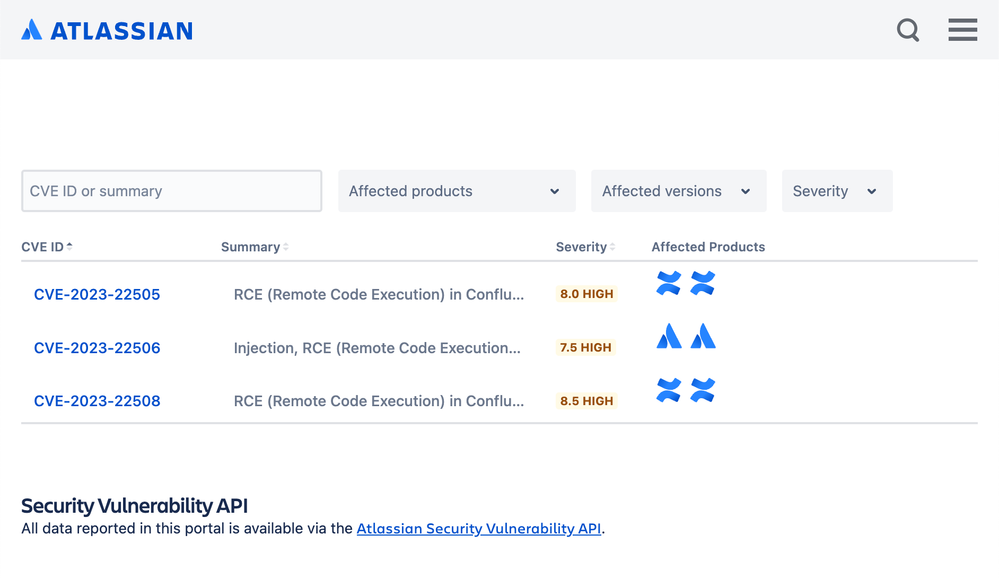The height and width of the screenshot is (578, 999).
Task: Click the Affected Products column header
Action: [708, 247]
